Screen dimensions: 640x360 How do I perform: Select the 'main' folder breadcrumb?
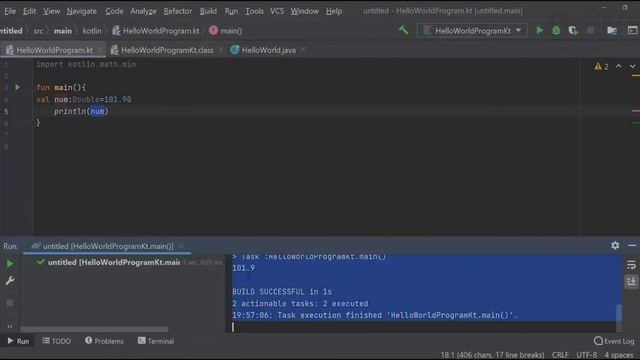62,31
